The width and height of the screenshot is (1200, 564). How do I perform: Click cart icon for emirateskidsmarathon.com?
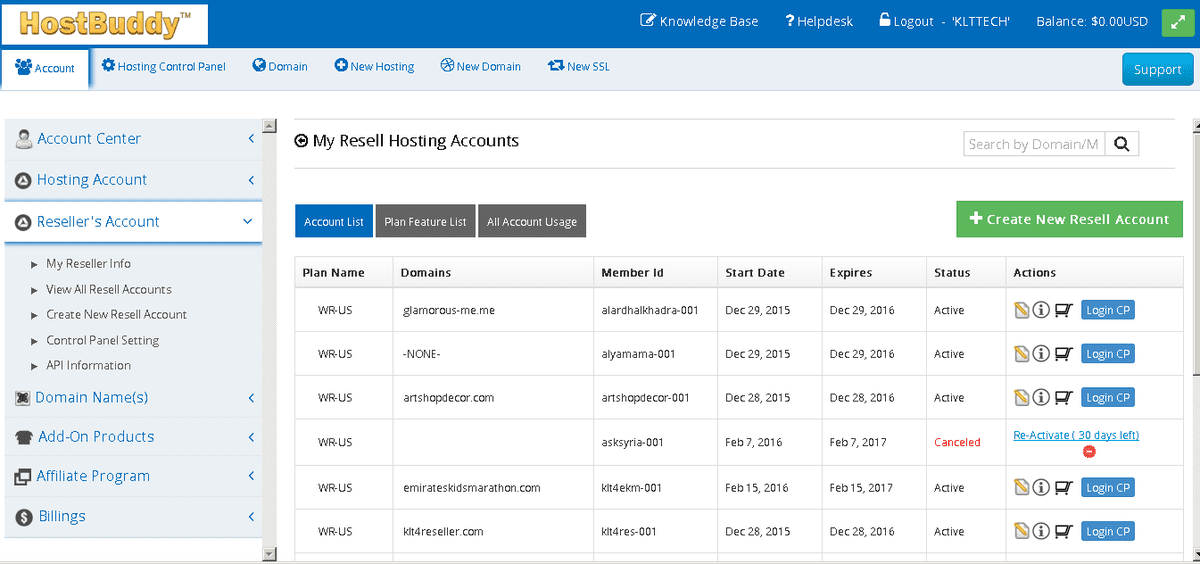coord(1064,488)
